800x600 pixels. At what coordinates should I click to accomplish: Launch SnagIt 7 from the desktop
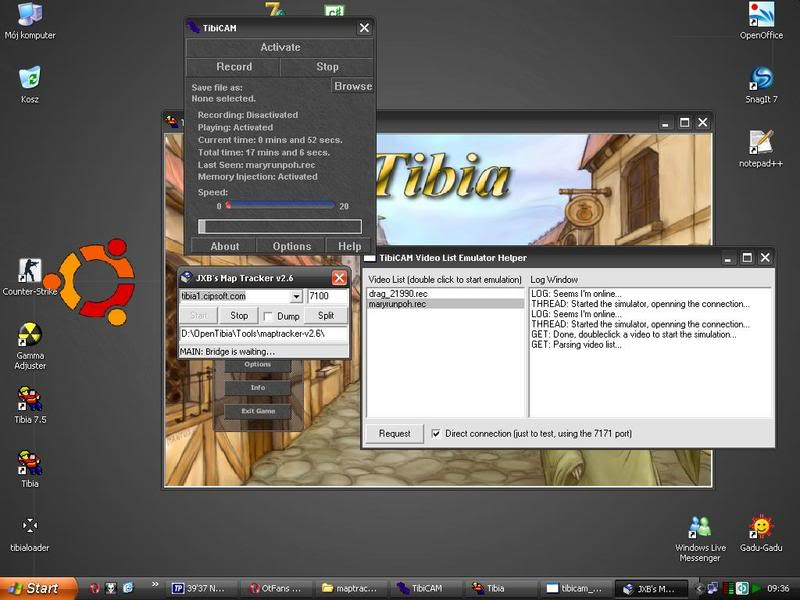coord(761,85)
